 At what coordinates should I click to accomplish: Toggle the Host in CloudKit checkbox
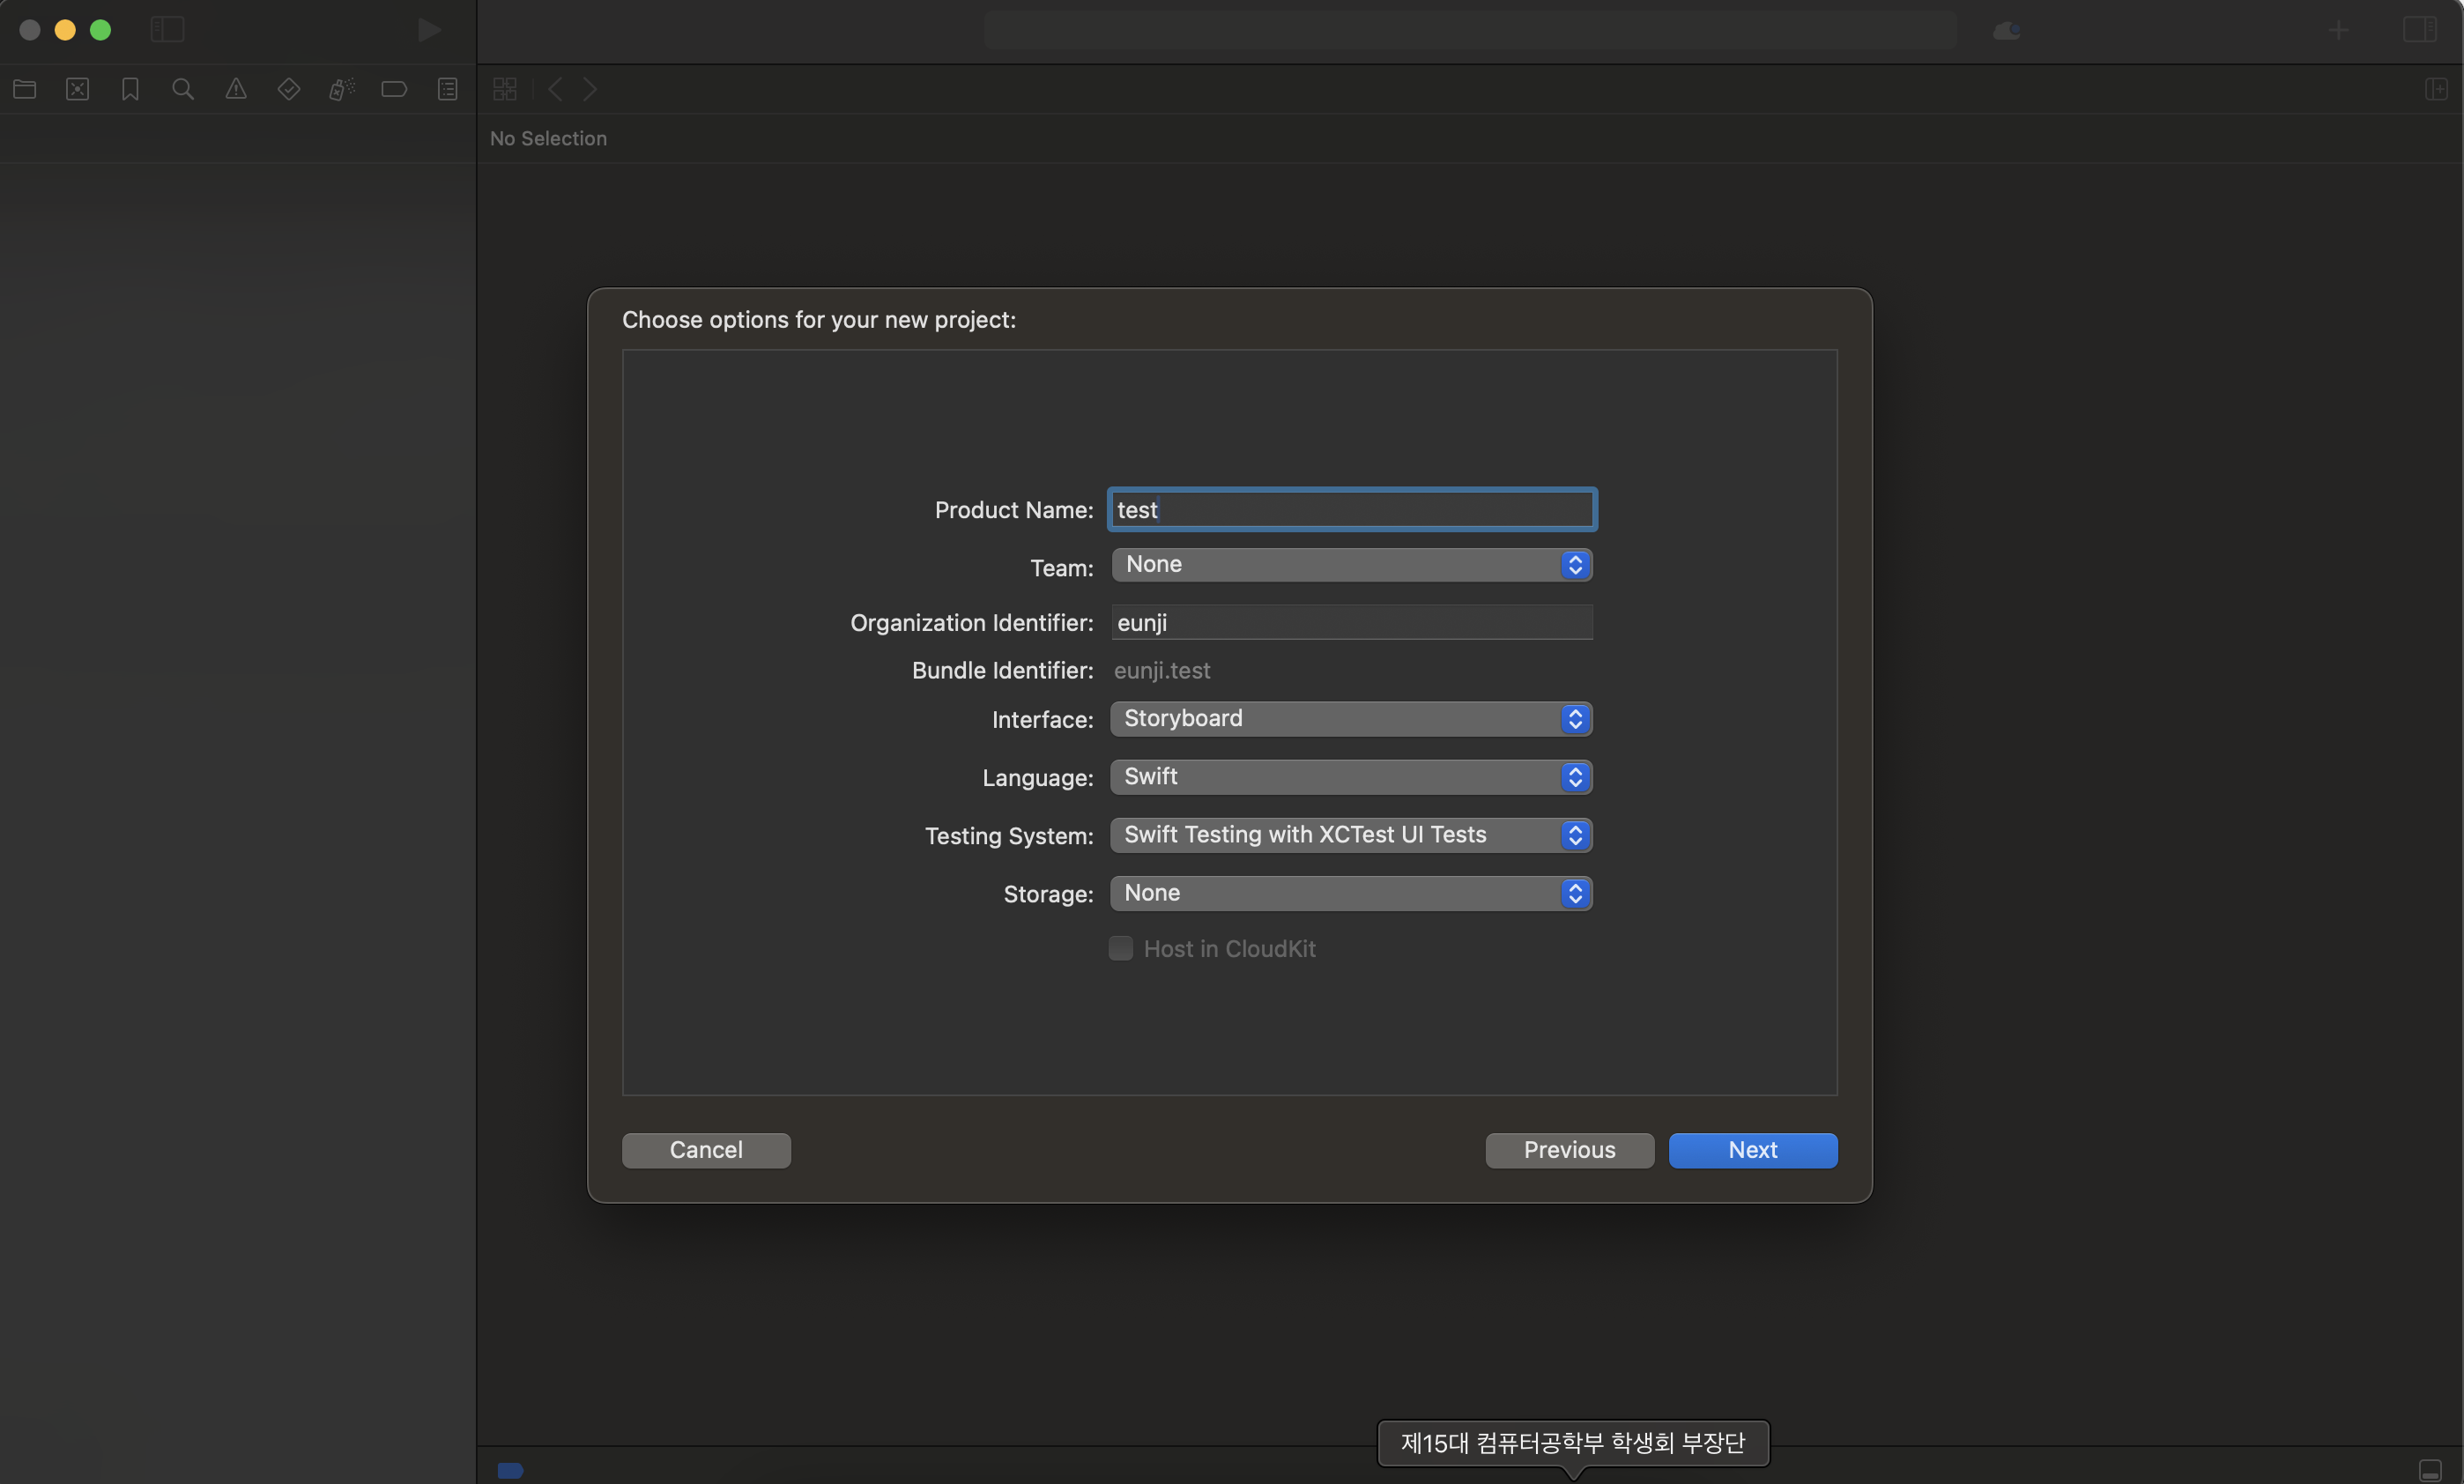click(x=1121, y=948)
